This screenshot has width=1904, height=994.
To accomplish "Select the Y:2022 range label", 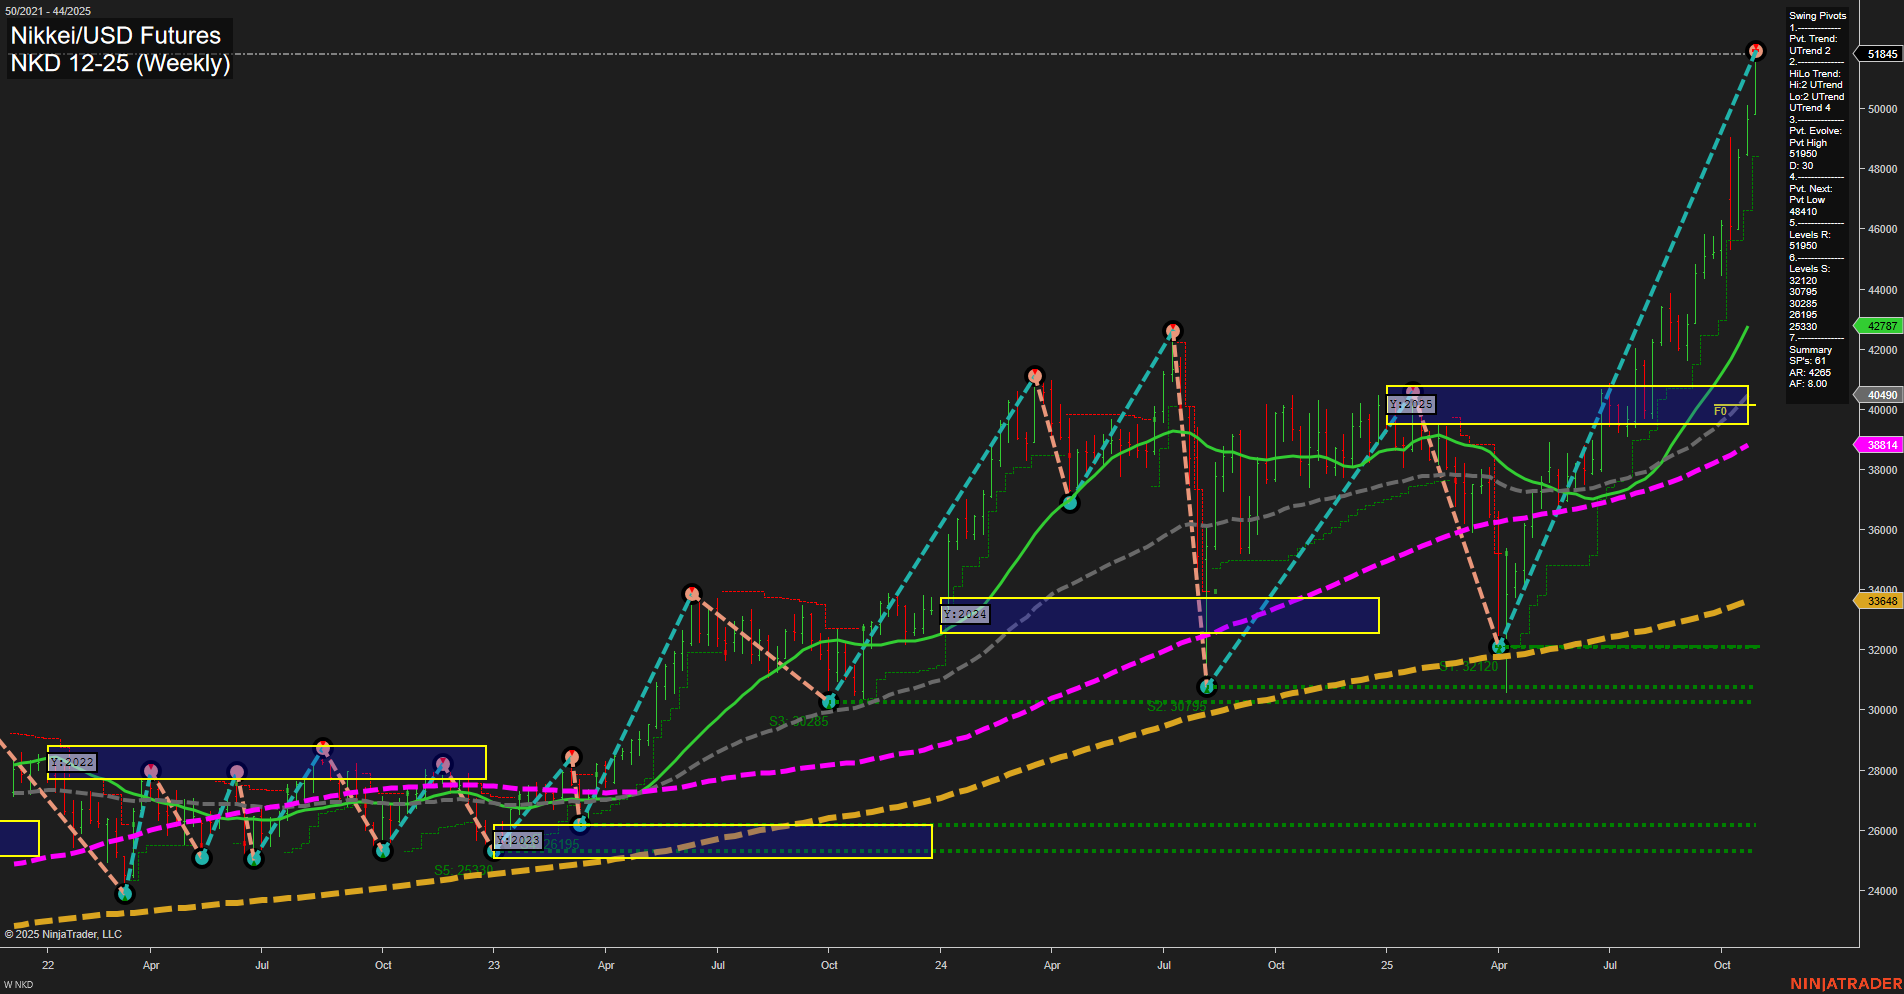I will pyautogui.click(x=73, y=762).
